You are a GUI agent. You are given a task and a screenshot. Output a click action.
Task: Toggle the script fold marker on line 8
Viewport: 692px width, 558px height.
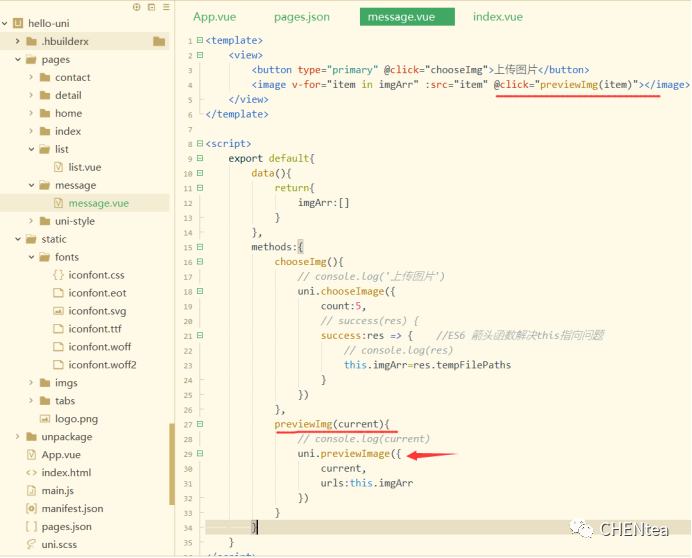point(202,144)
